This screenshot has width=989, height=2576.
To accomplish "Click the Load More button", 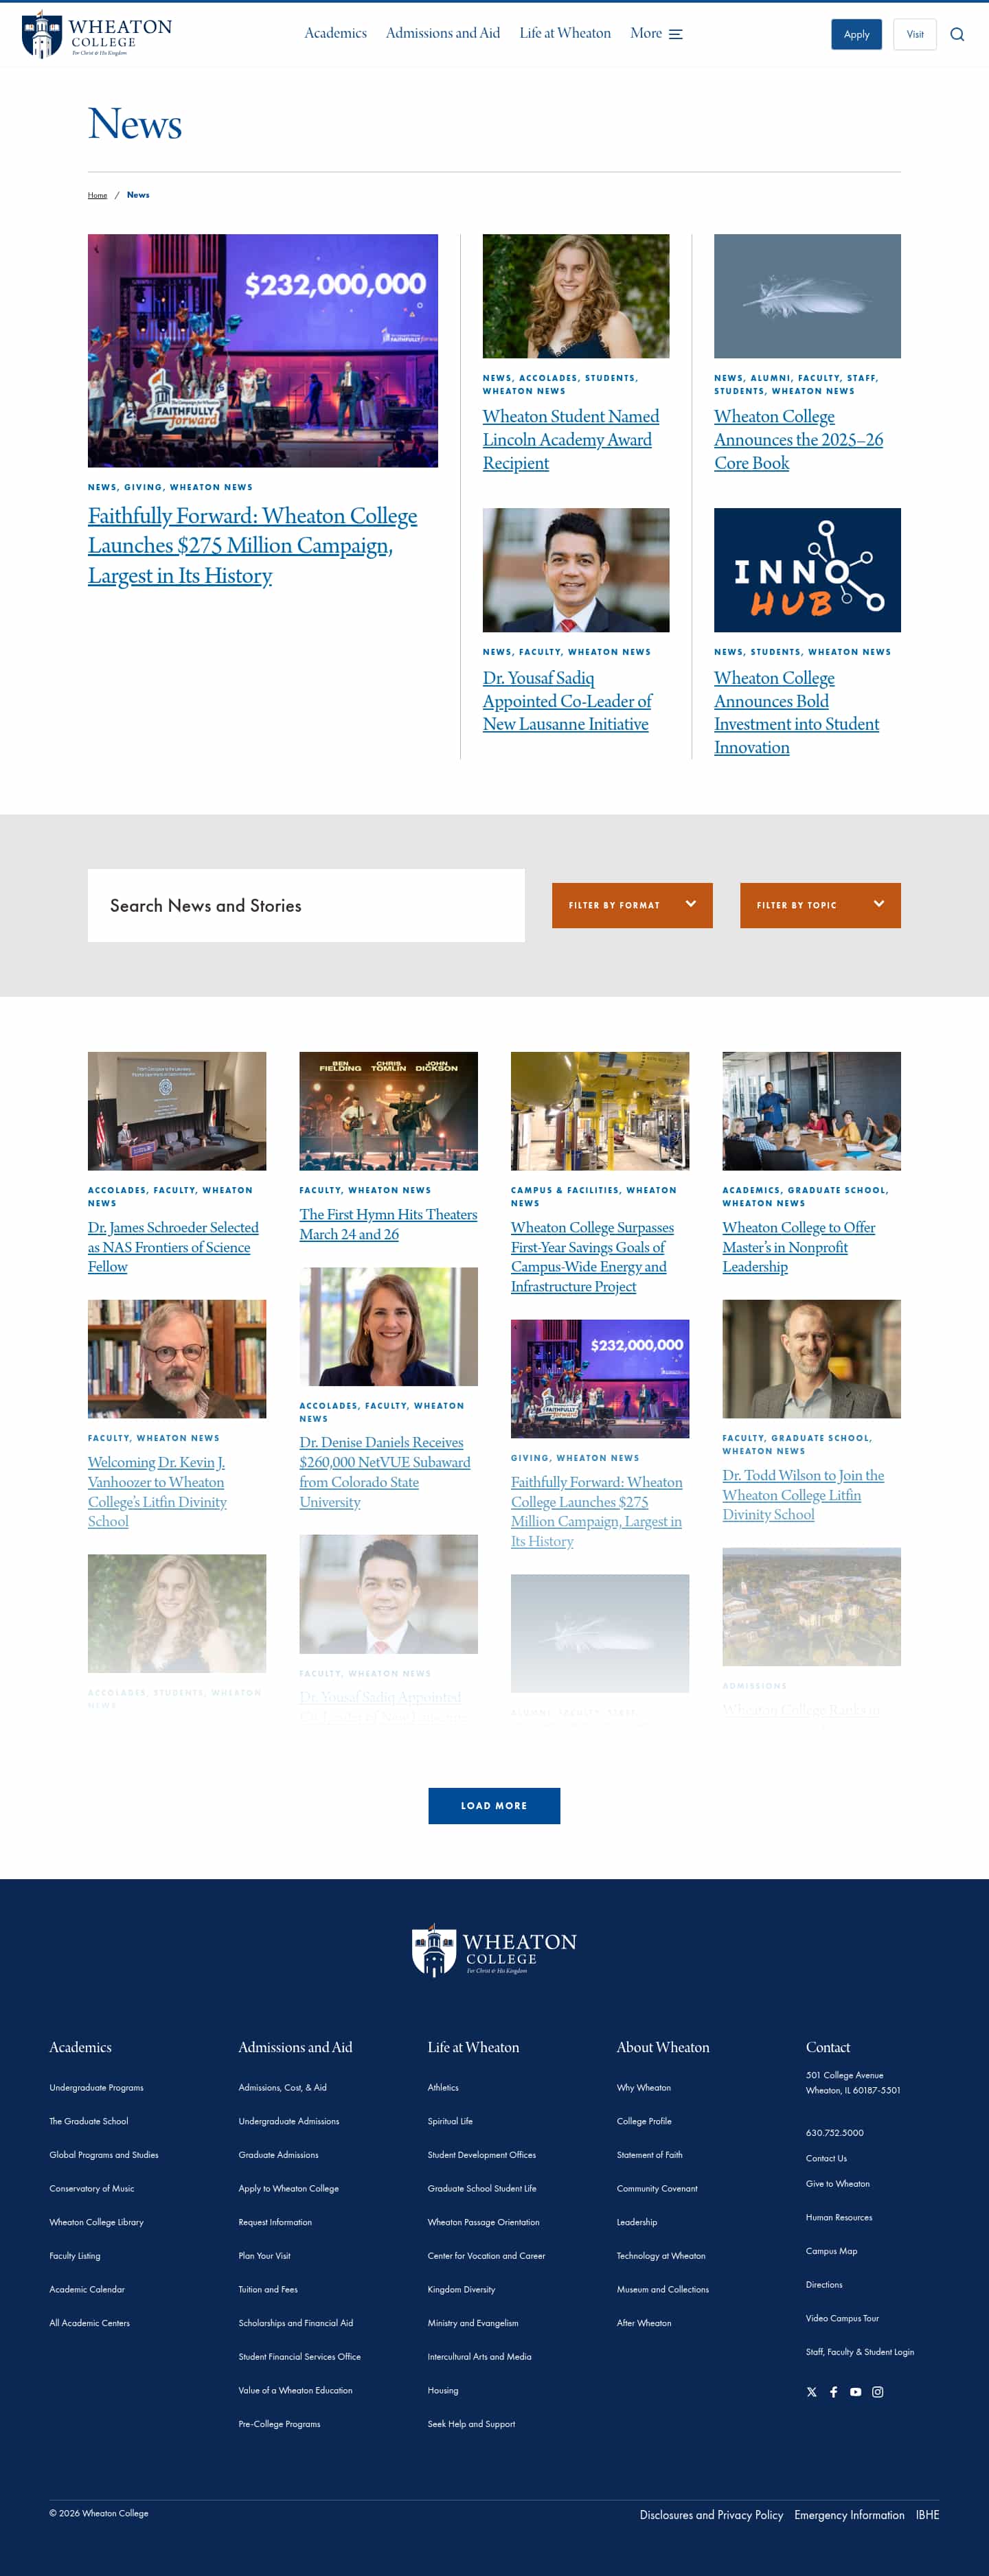I will coord(494,1805).
